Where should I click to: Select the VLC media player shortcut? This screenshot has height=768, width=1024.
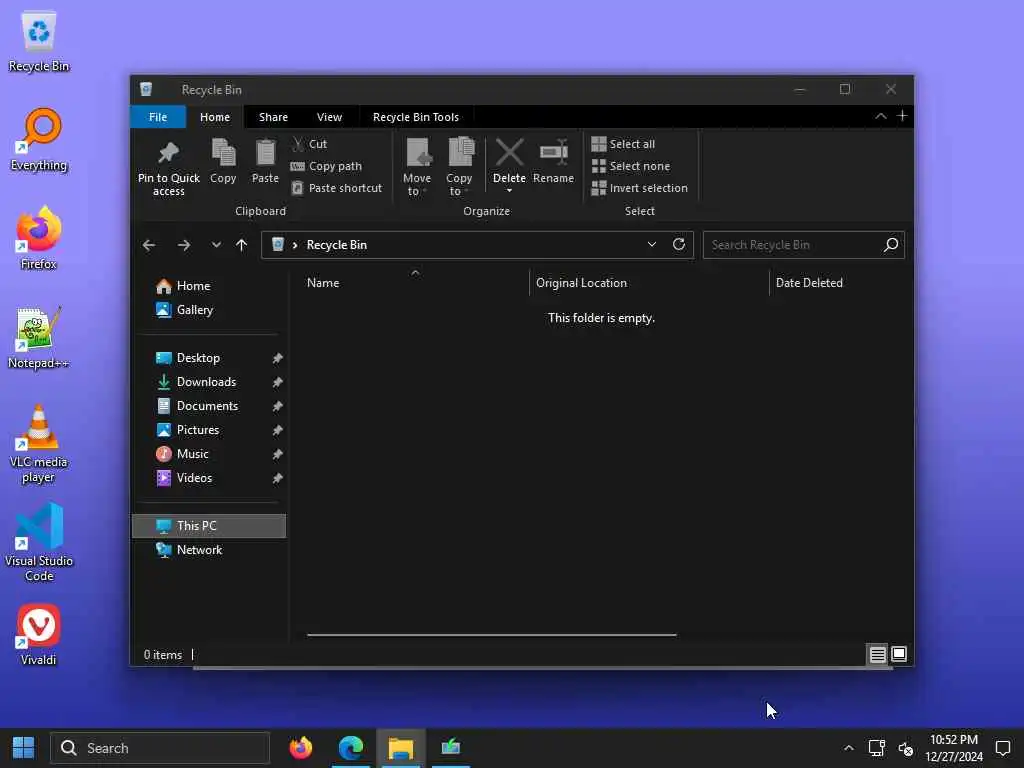pos(39,444)
